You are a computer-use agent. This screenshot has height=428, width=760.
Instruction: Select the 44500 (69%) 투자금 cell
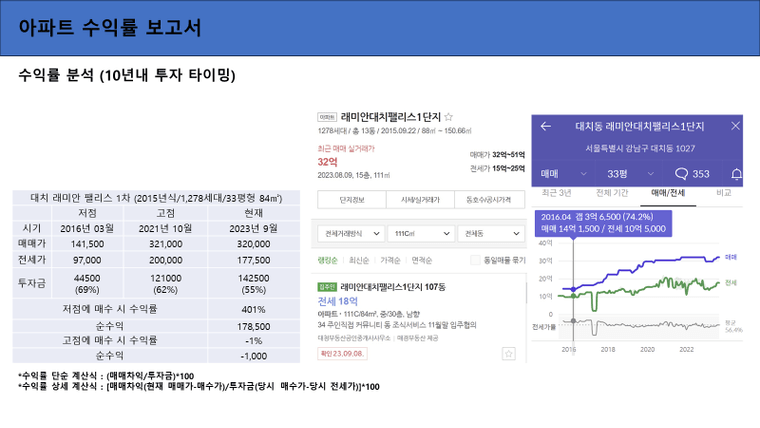point(87,284)
